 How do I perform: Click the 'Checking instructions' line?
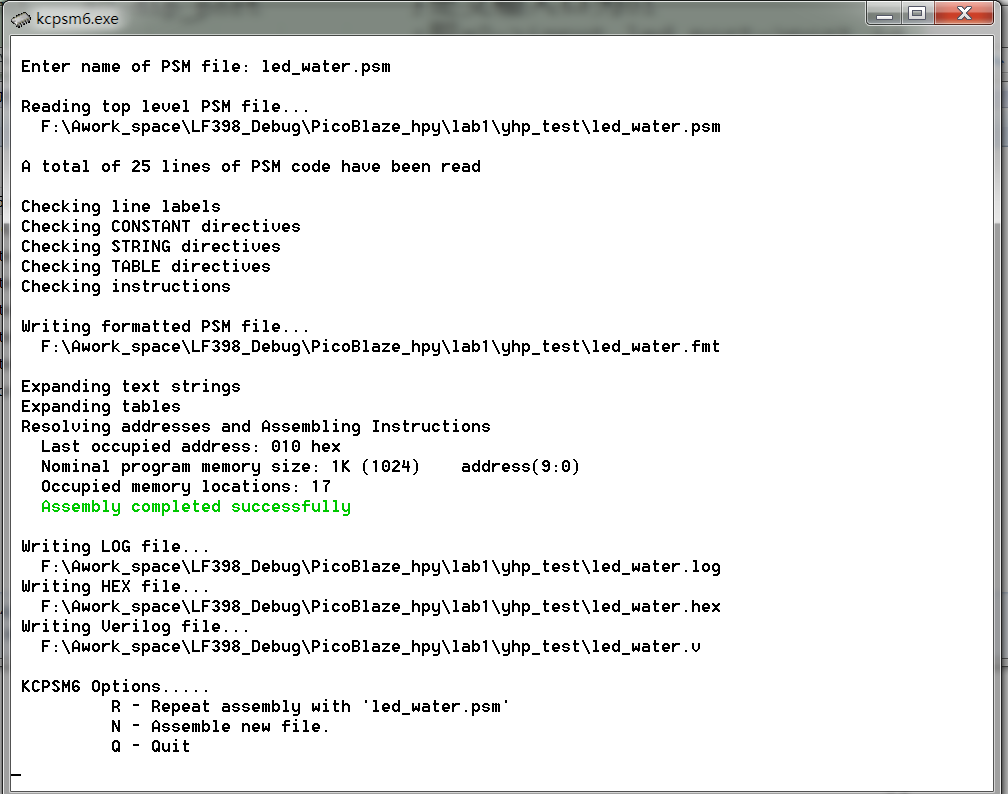pyautogui.click(x=126, y=286)
